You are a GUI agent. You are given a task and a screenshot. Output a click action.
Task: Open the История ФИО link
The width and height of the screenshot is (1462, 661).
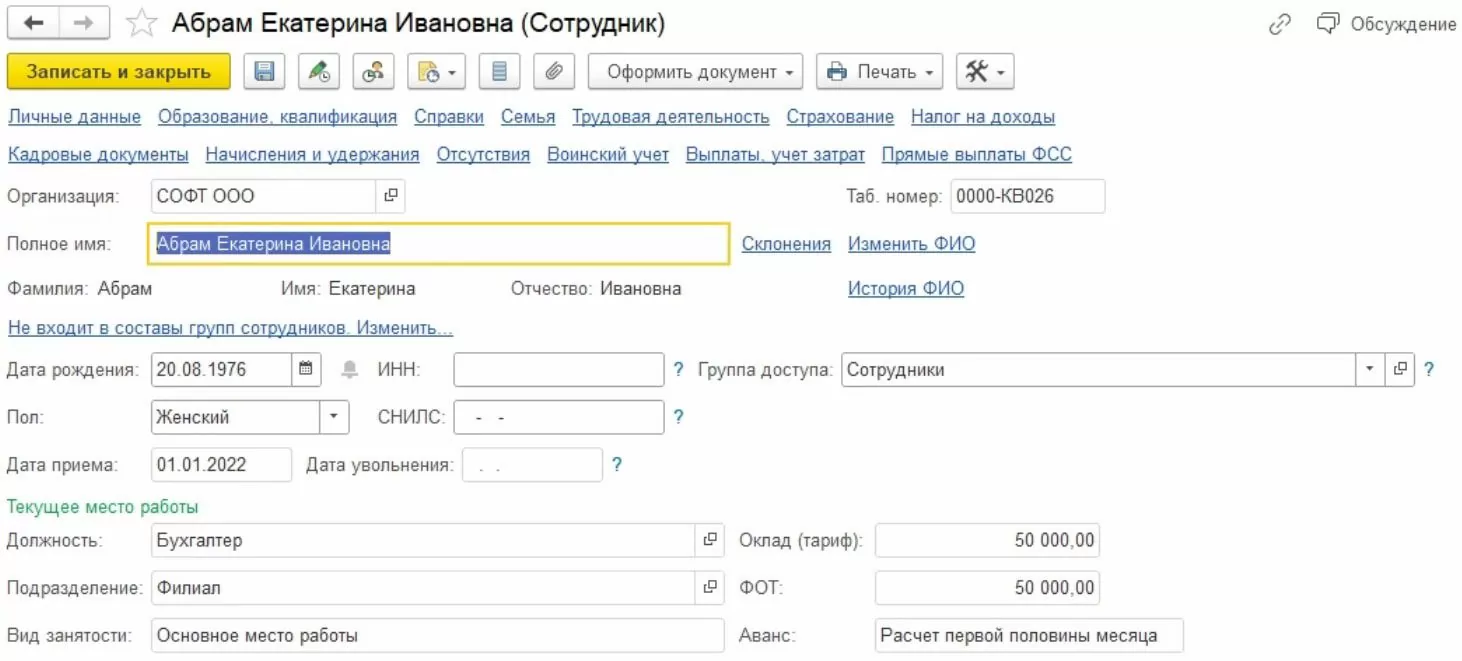pyautogui.click(x=906, y=289)
